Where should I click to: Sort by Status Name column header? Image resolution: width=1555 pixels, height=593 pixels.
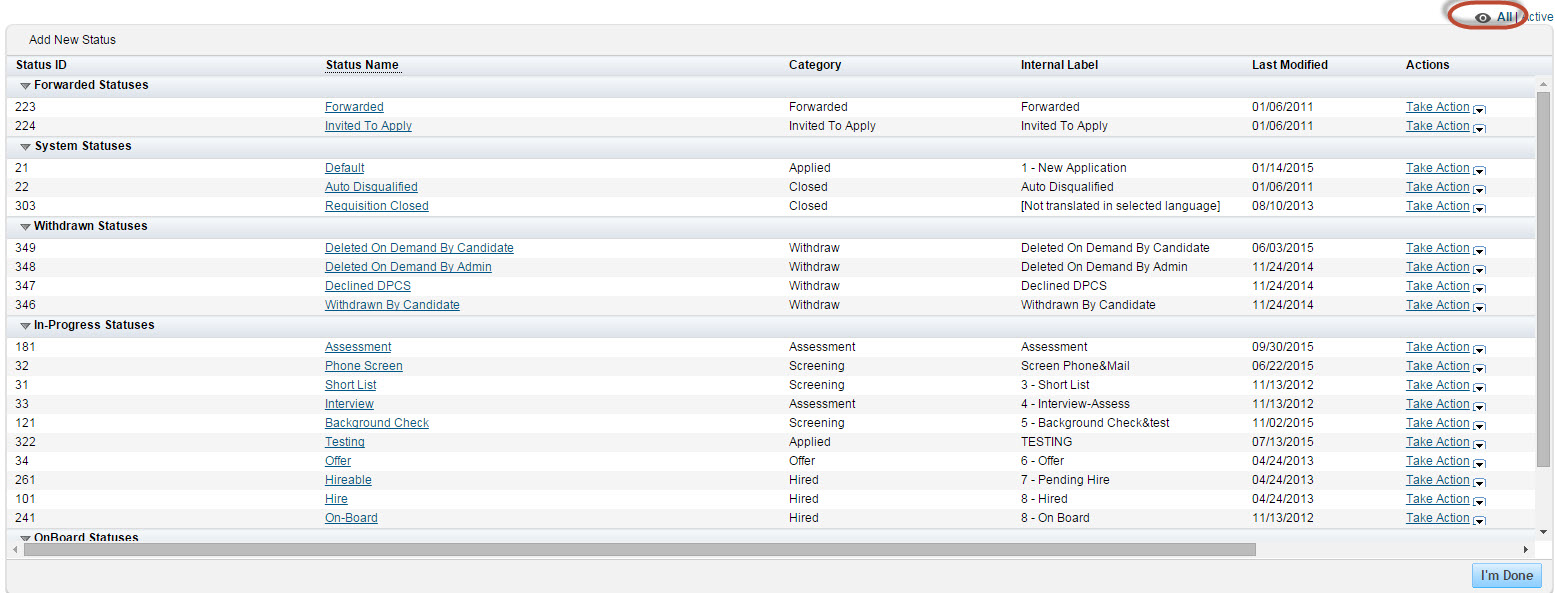point(362,65)
